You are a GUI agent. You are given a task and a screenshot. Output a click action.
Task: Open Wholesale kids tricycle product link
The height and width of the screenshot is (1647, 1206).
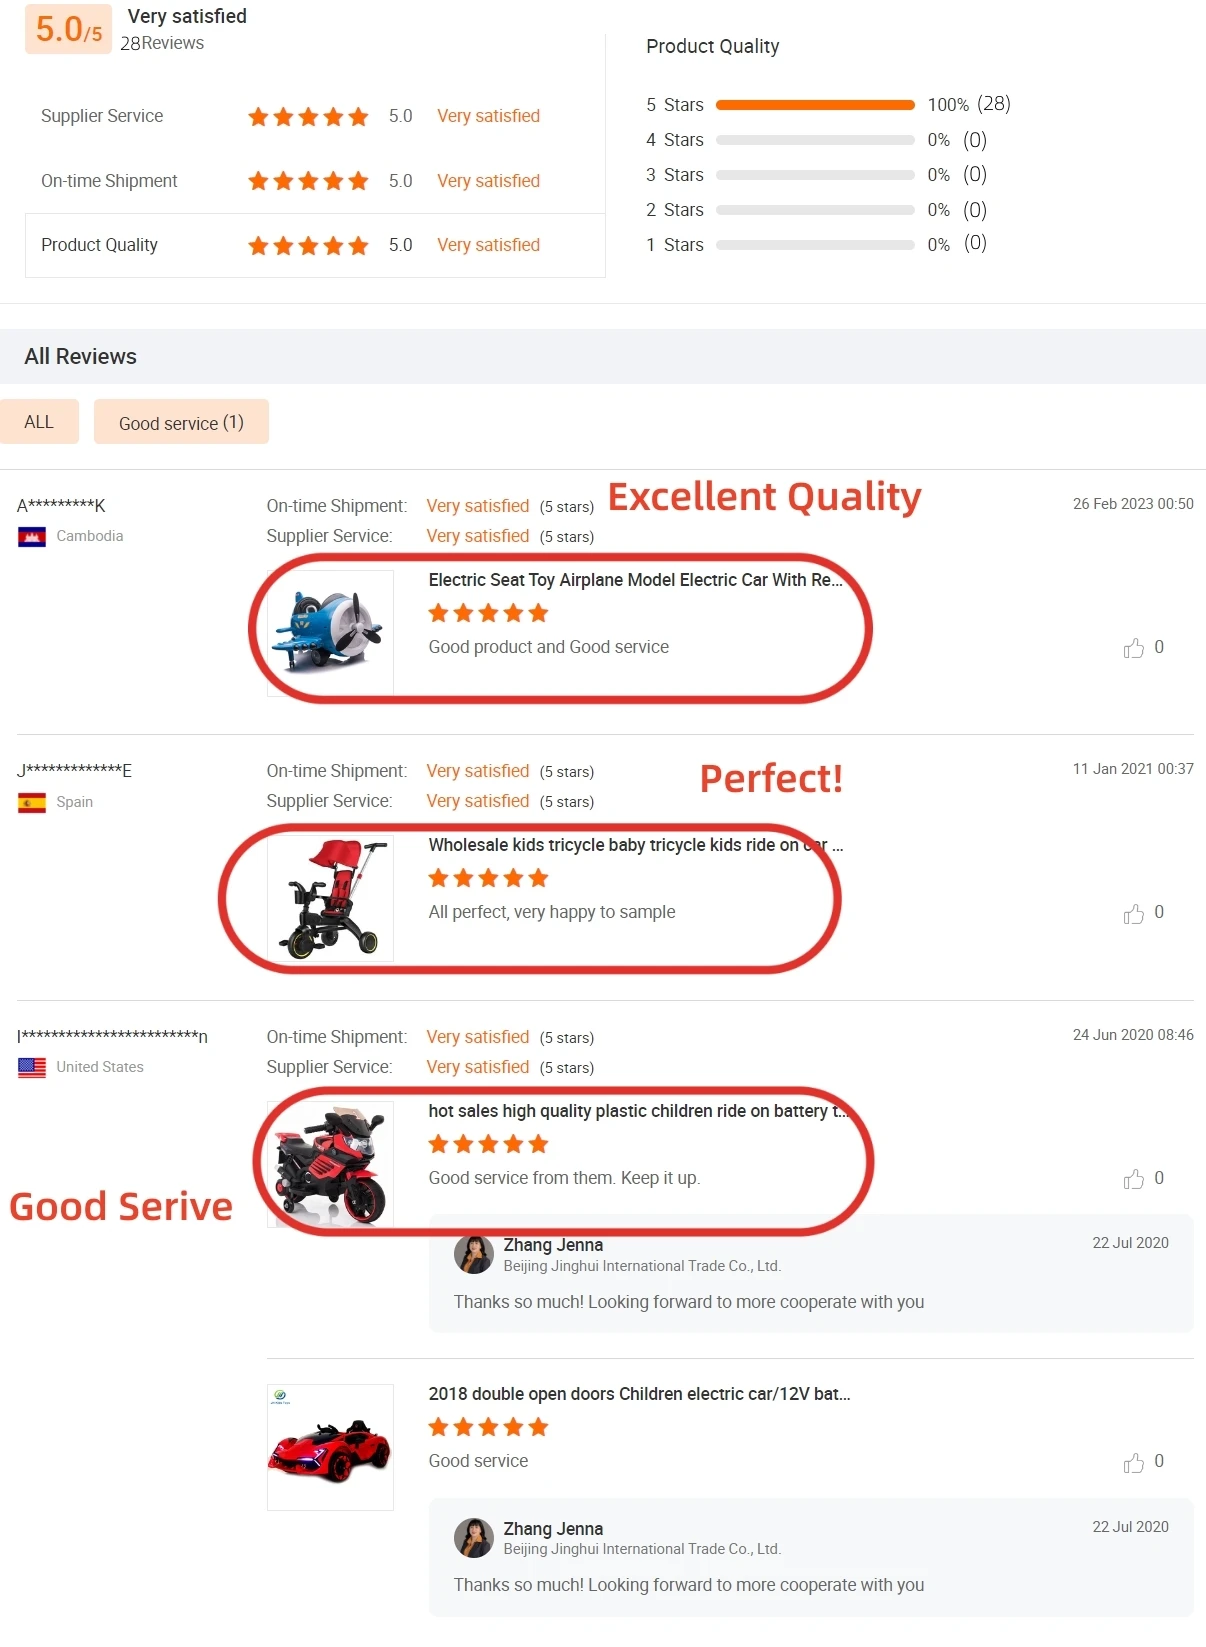(x=636, y=845)
